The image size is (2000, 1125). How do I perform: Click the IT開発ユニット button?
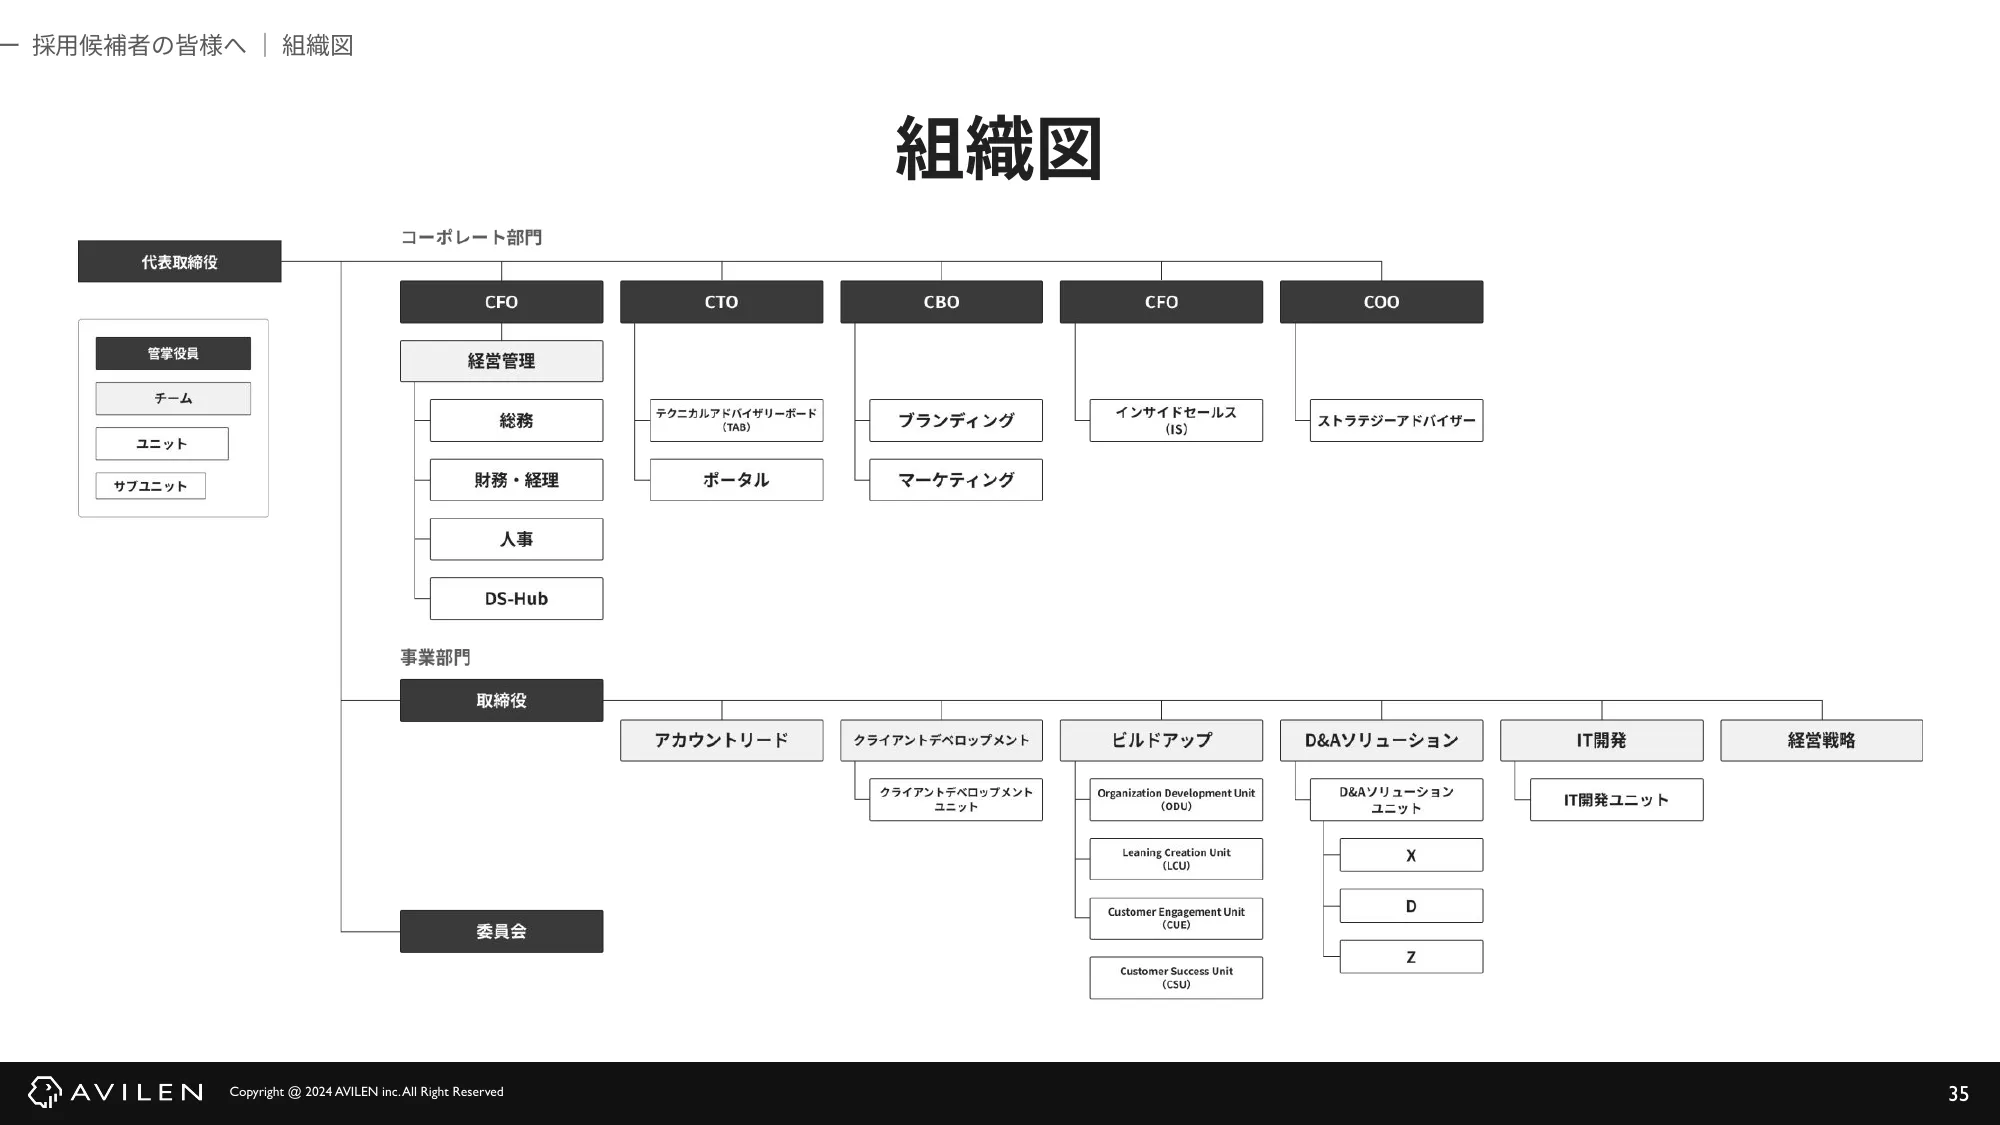coord(1615,799)
